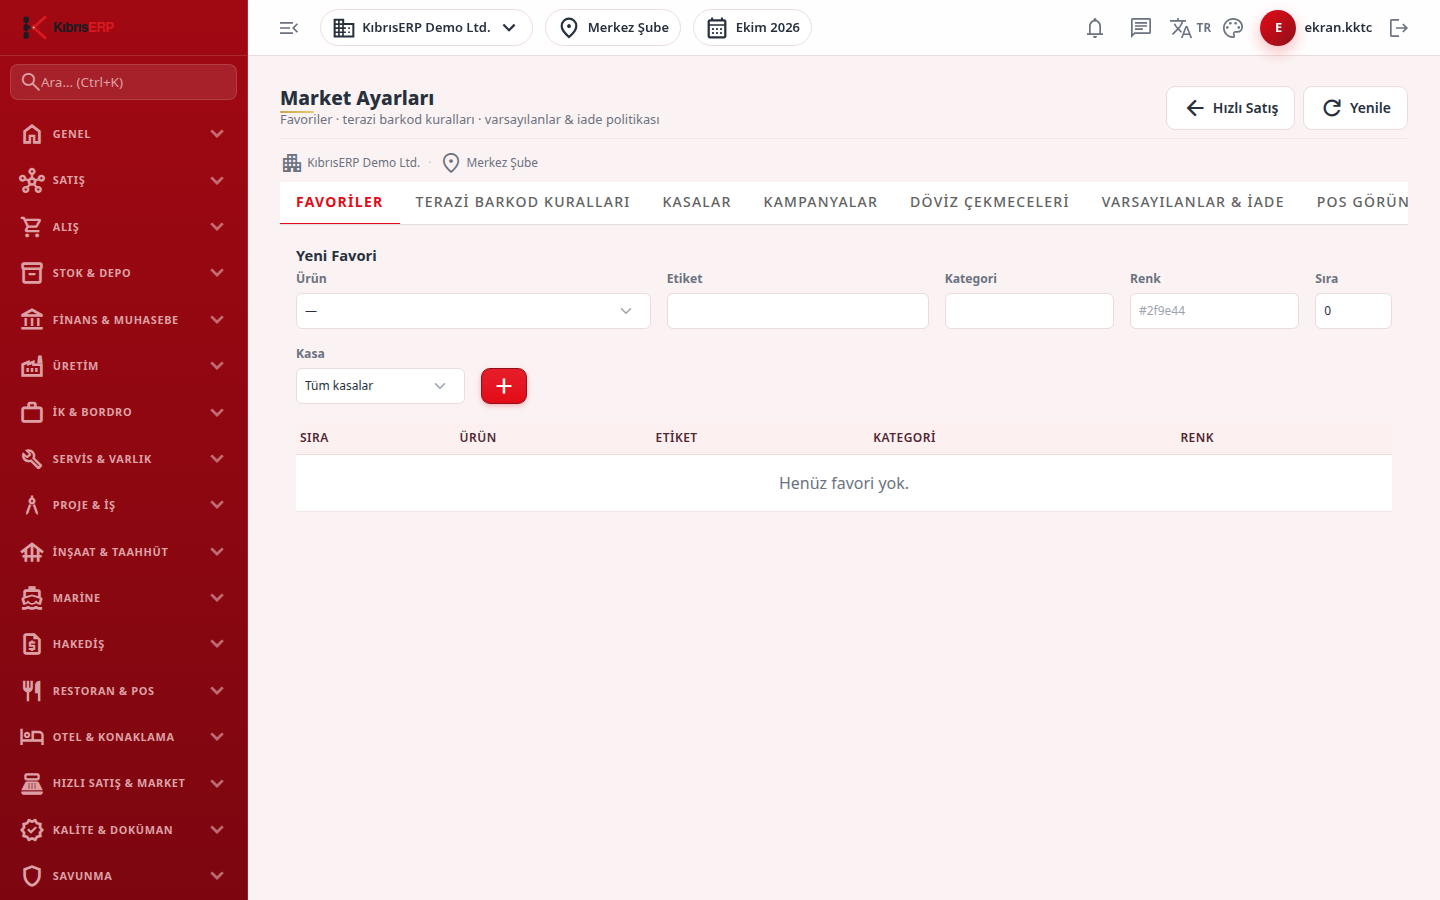Click the Stok & Depo archive icon
The image size is (1440, 900).
tap(32, 273)
